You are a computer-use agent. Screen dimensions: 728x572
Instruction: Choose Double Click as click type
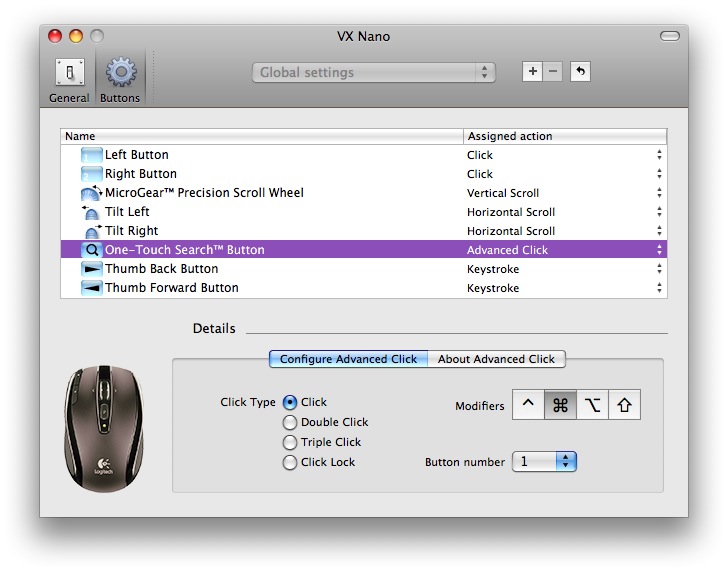pos(290,422)
